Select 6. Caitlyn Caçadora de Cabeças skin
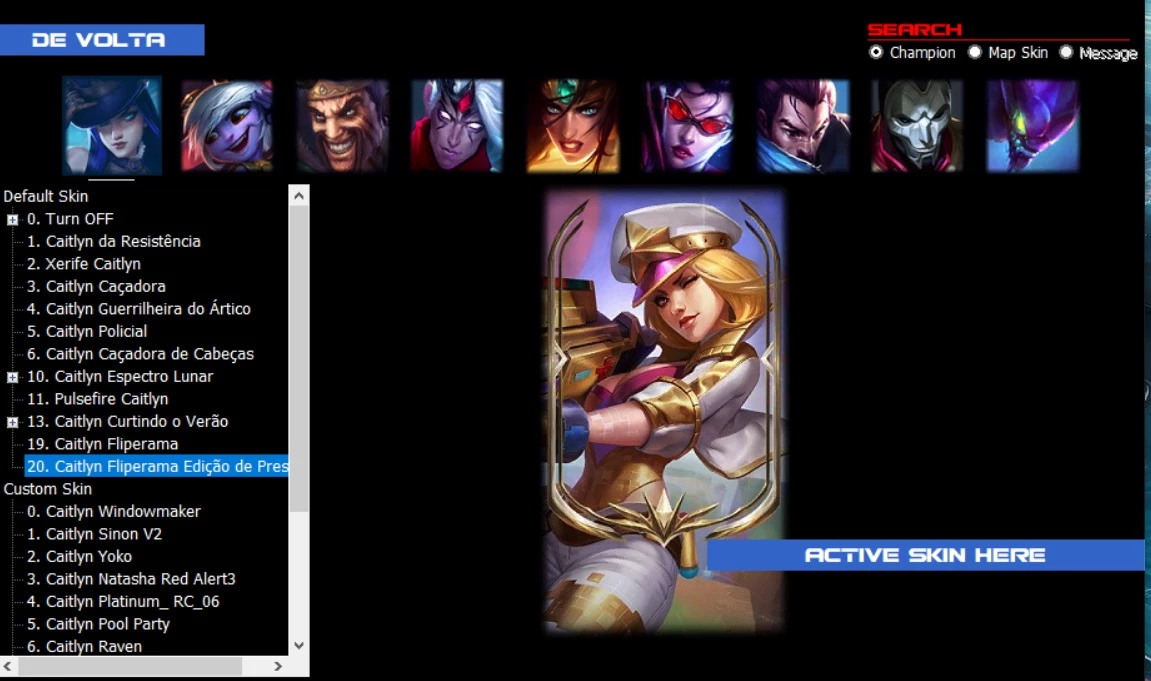The width and height of the screenshot is (1151, 681). [x=140, y=354]
